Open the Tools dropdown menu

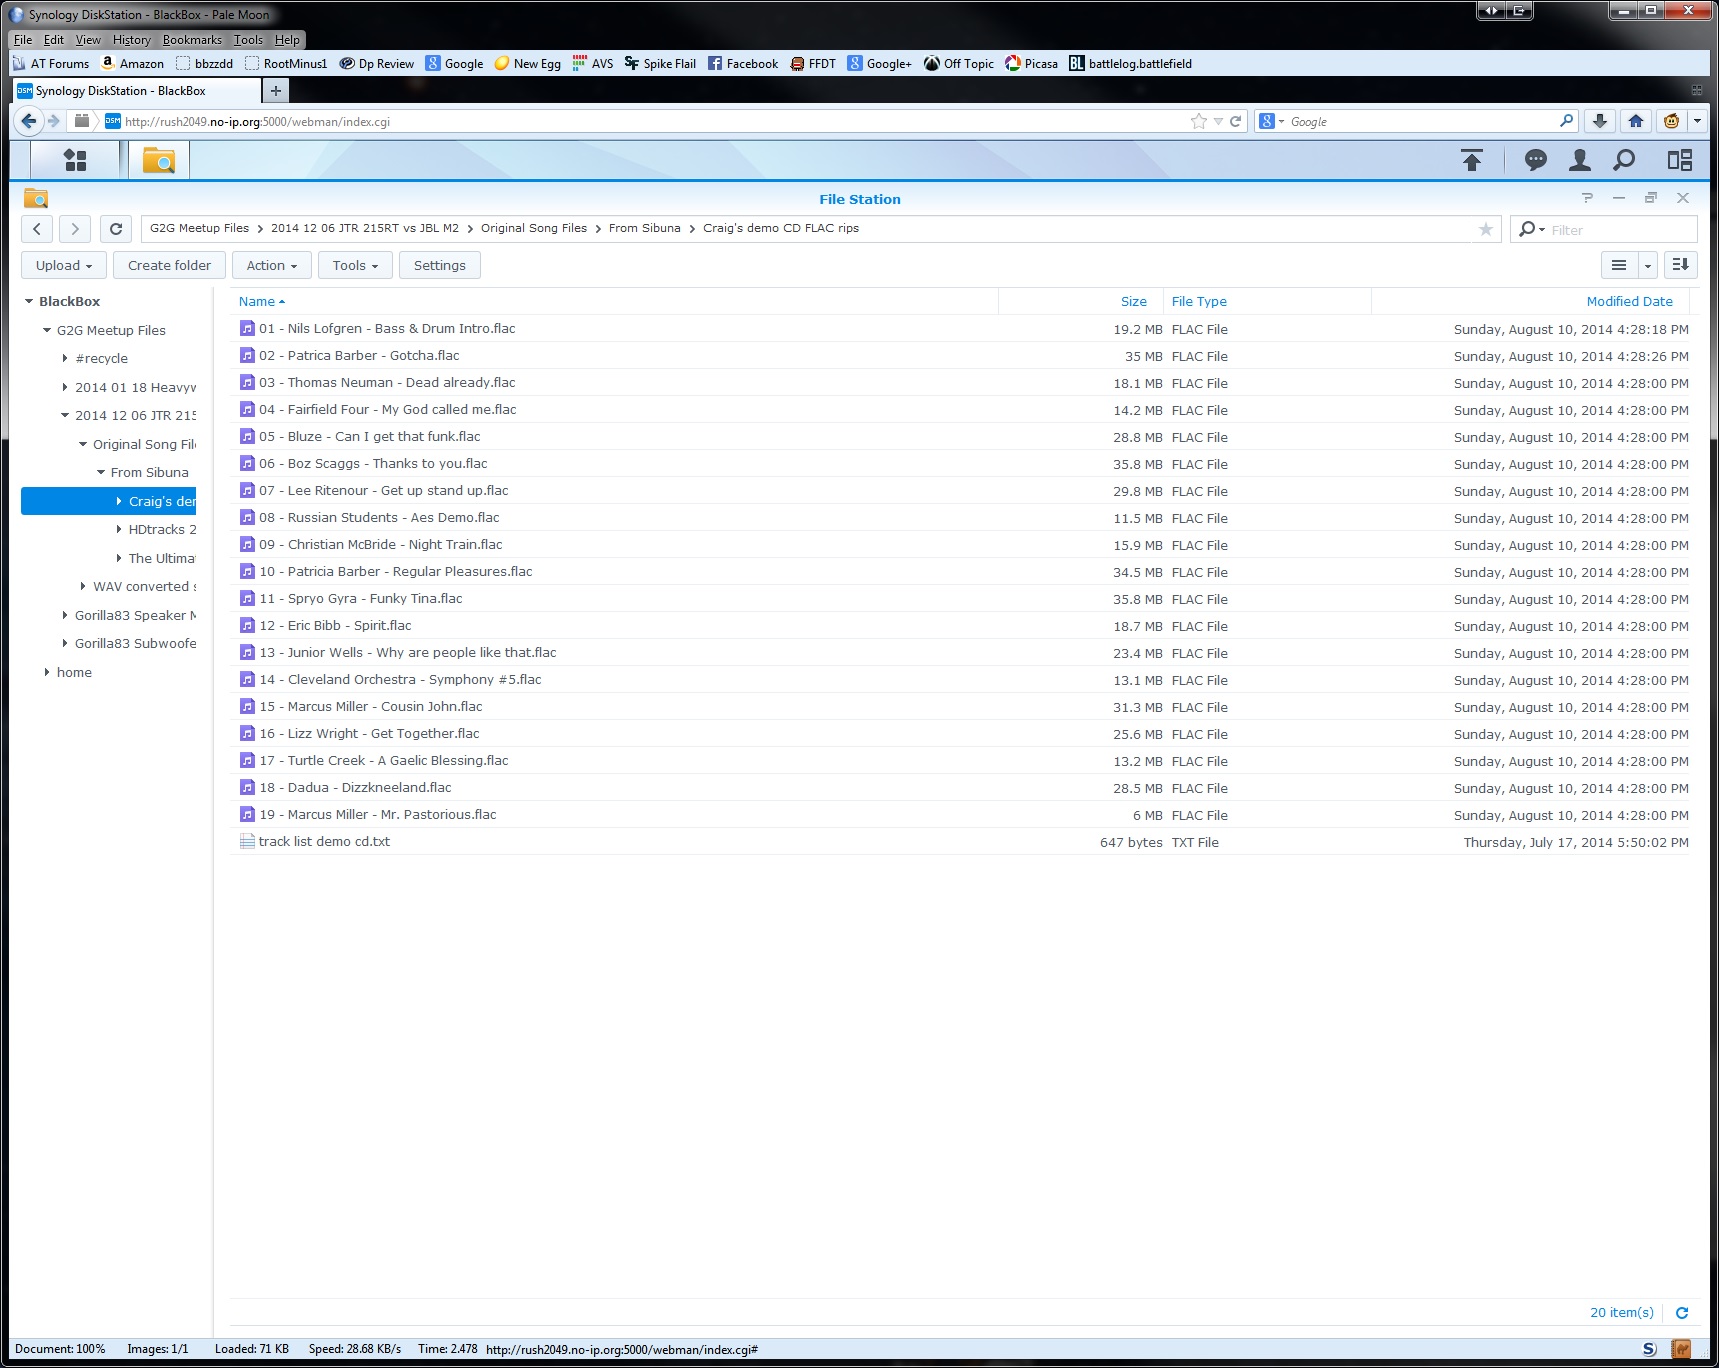point(355,265)
